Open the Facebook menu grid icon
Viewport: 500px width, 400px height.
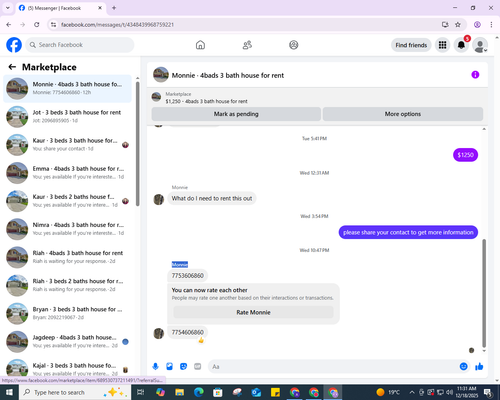click(442, 45)
